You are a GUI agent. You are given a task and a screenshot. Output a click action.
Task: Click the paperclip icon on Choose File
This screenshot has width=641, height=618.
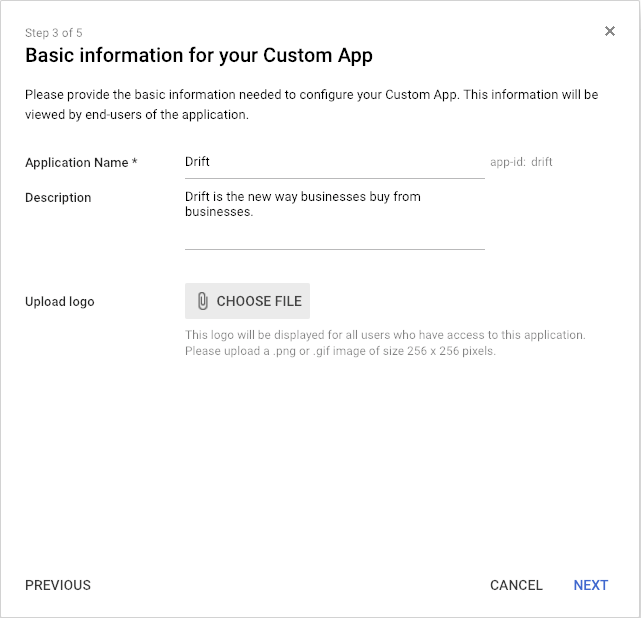(x=202, y=301)
